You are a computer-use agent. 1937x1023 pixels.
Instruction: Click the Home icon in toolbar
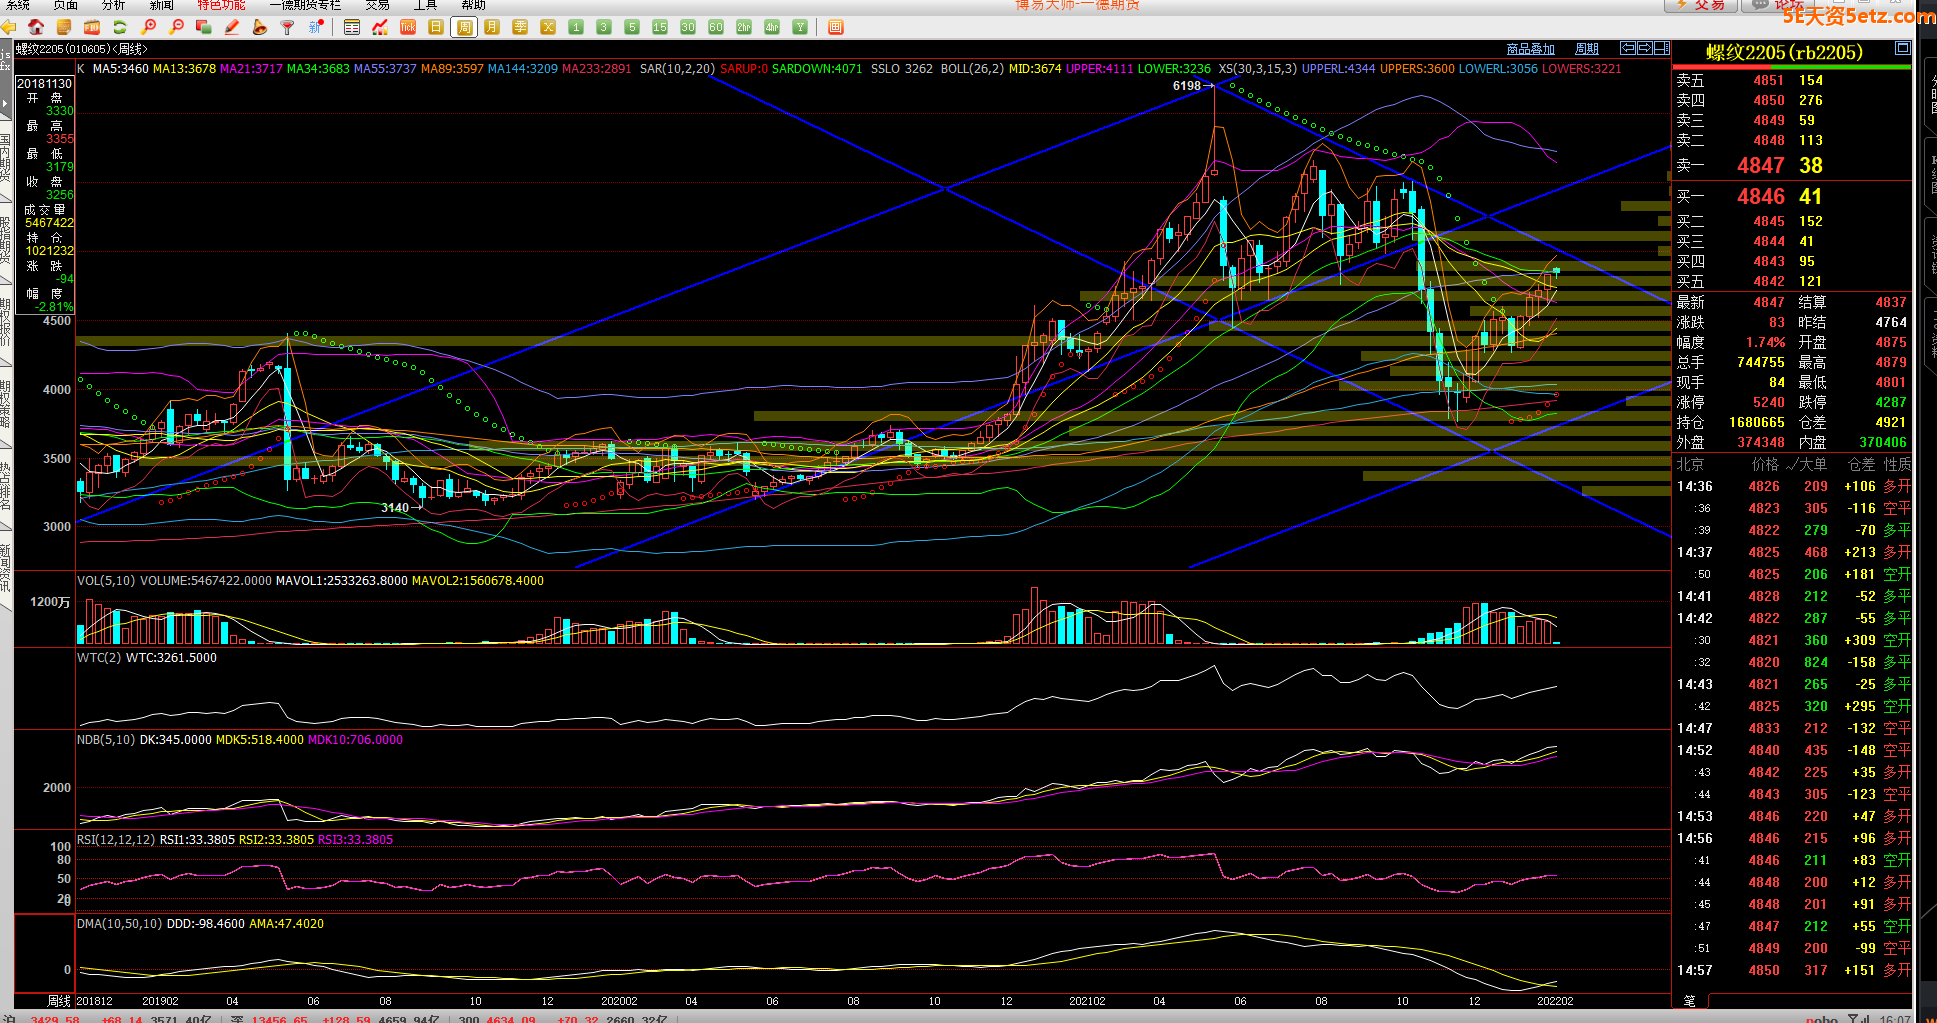36,27
